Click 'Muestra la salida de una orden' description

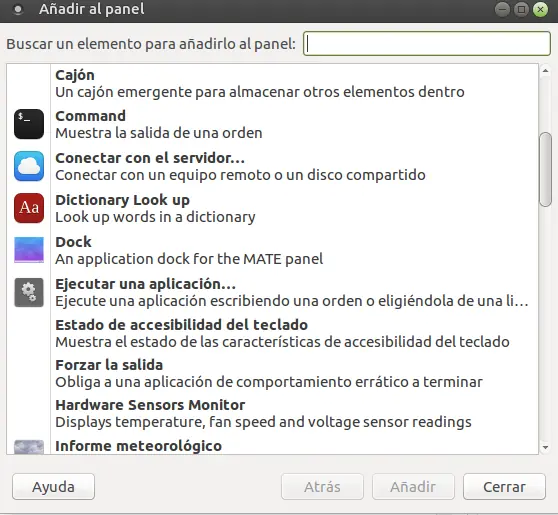point(159,133)
